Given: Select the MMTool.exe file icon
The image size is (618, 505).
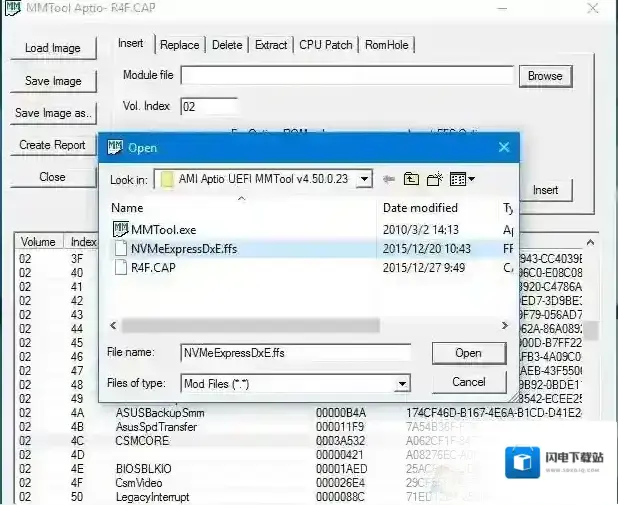Looking at the screenshot, I should 121,229.
